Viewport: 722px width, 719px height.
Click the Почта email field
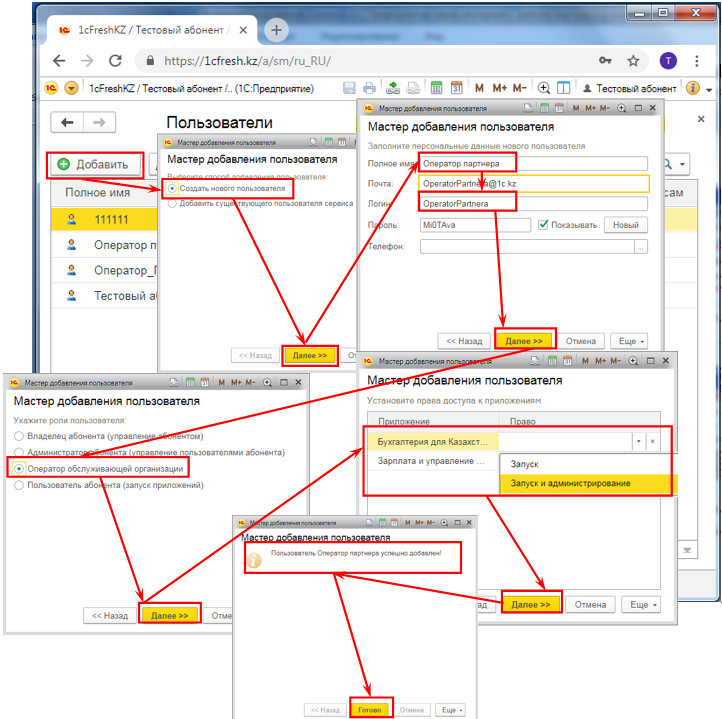(x=533, y=183)
